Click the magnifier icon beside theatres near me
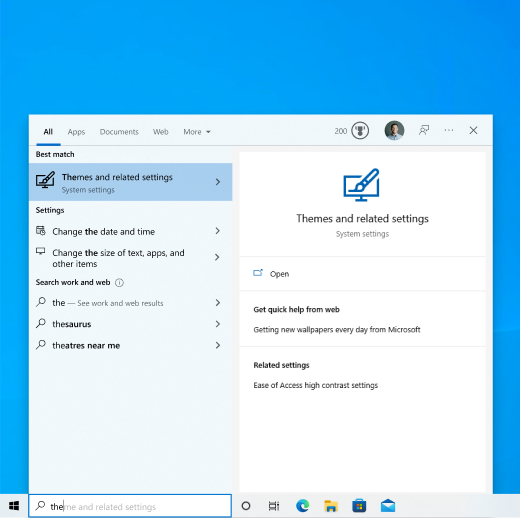This screenshot has height=518, width=520. click(x=41, y=345)
